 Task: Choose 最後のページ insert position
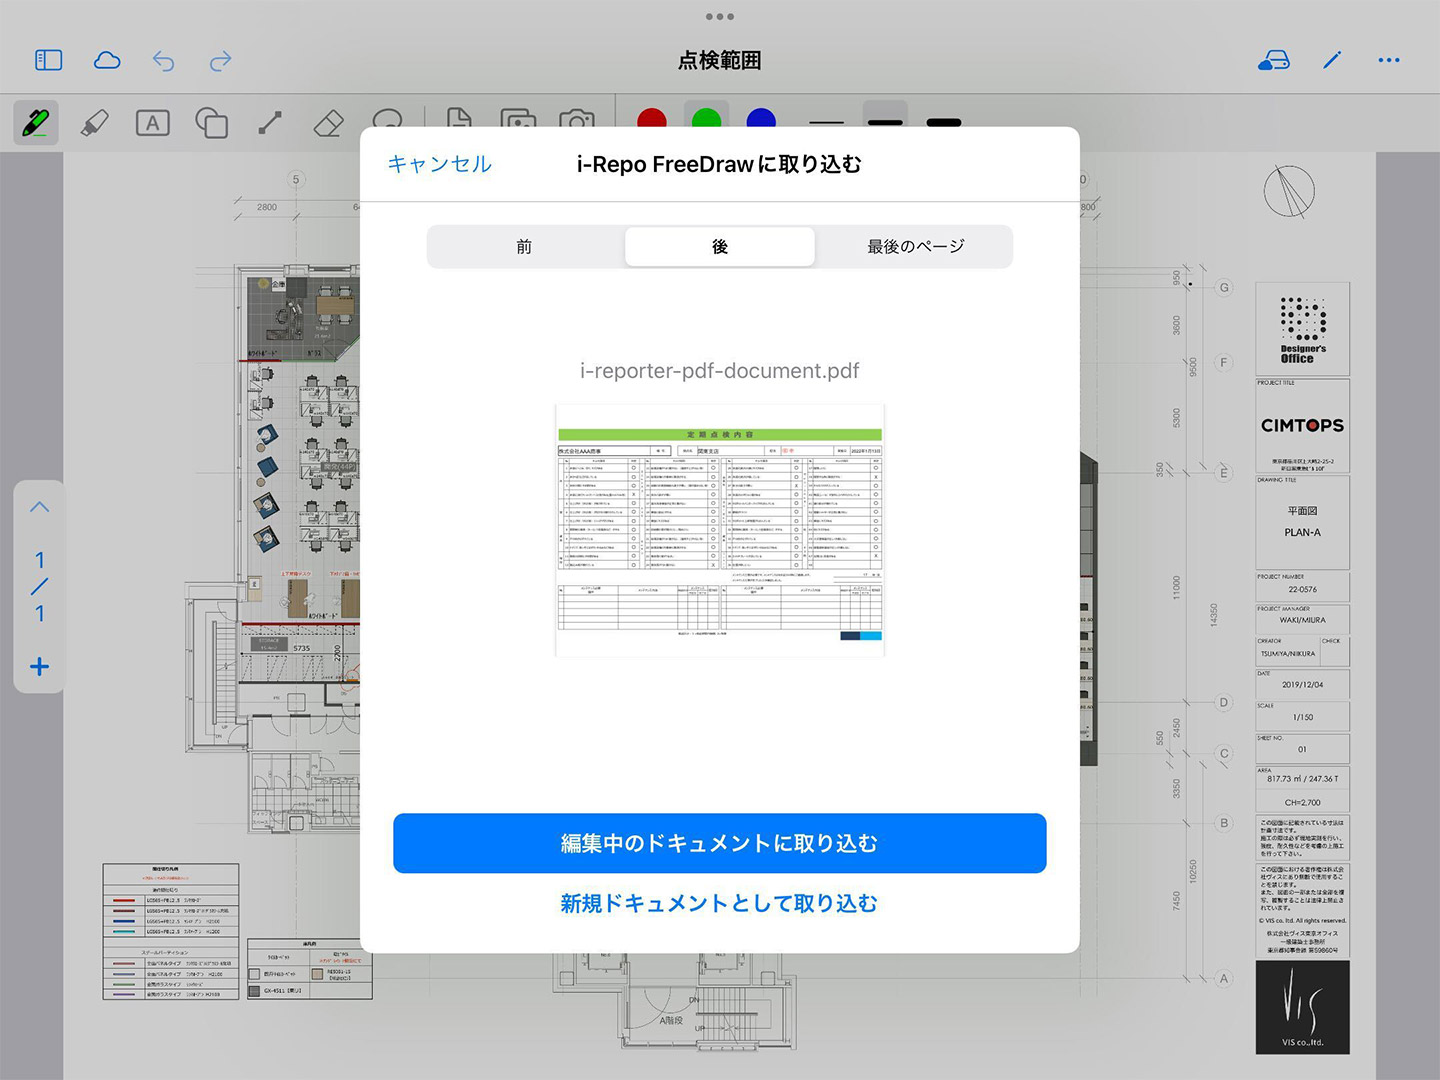(915, 247)
